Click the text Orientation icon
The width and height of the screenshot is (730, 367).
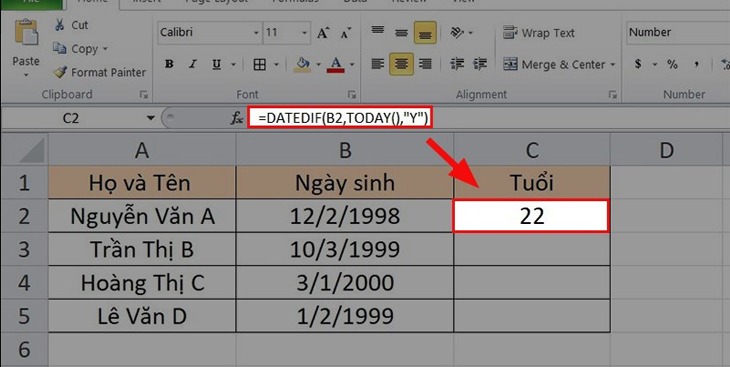[457, 32]
